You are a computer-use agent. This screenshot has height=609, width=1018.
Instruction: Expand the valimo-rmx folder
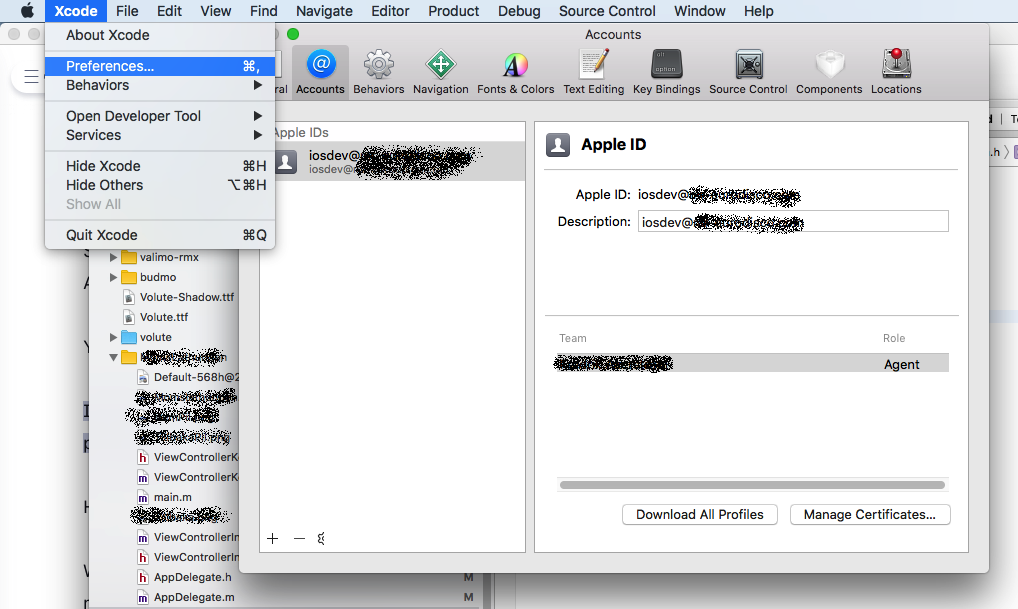tap(113, 257)
